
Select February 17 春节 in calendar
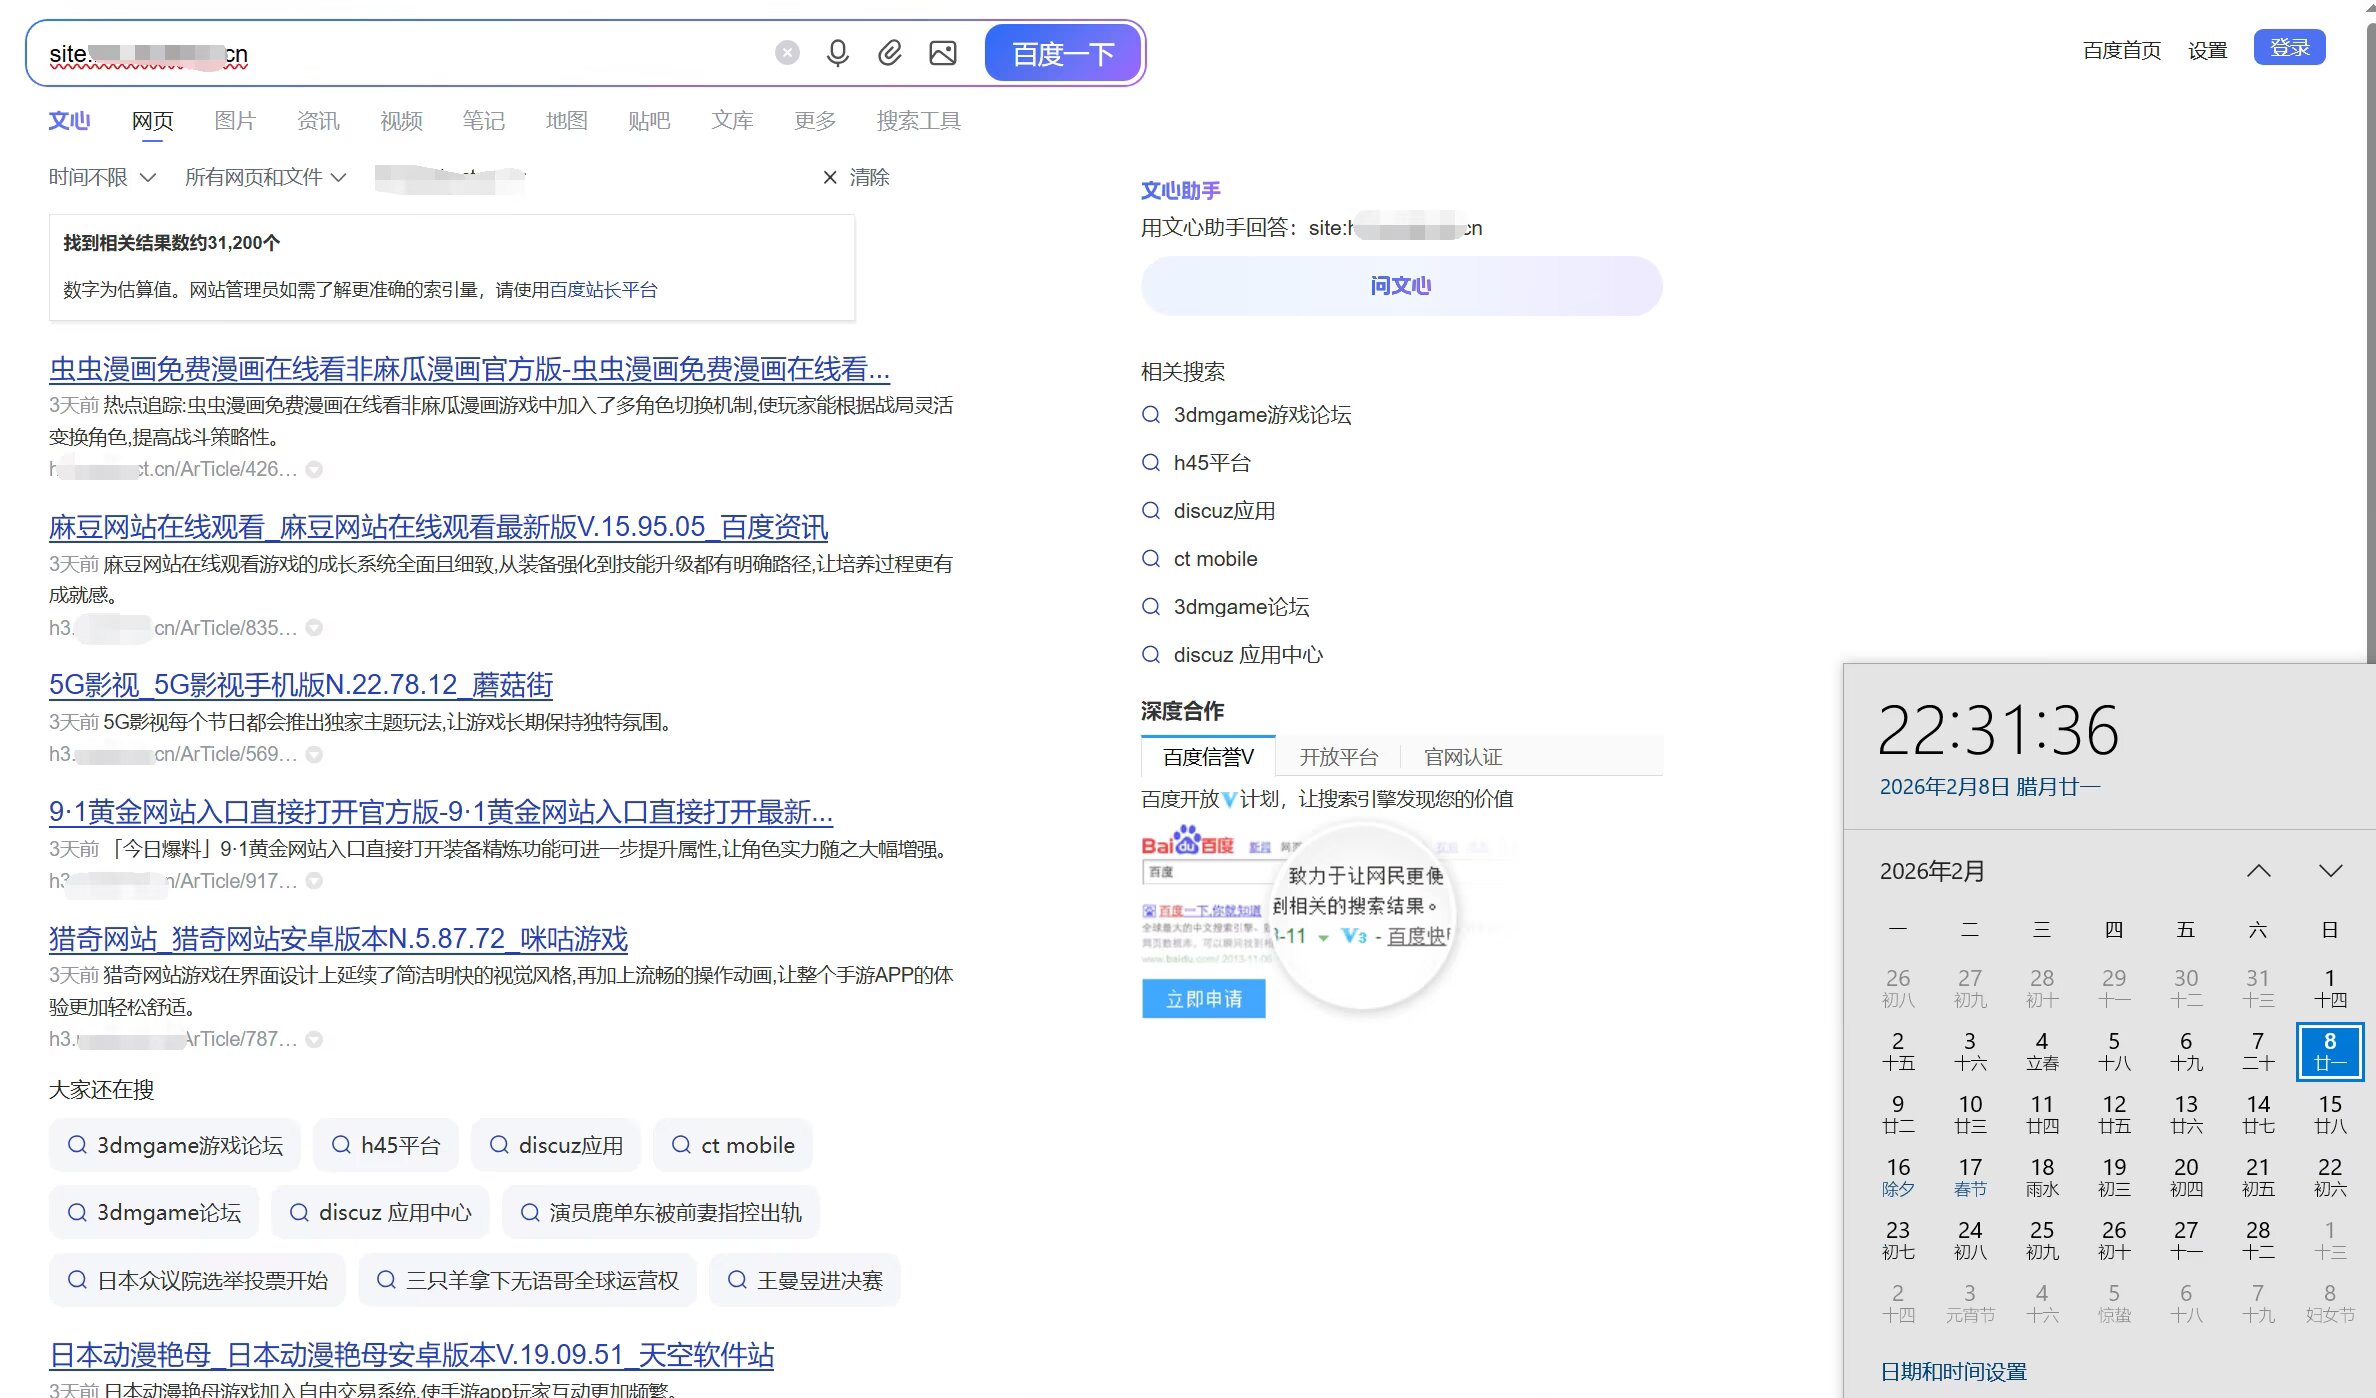1970,1176
